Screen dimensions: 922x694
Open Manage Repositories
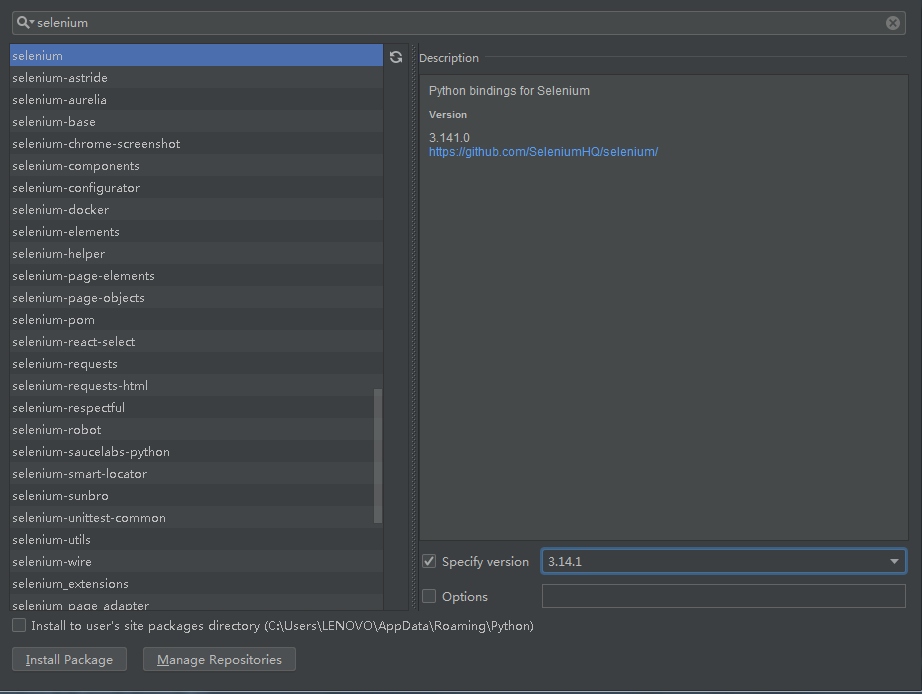(x=219, y=659)
